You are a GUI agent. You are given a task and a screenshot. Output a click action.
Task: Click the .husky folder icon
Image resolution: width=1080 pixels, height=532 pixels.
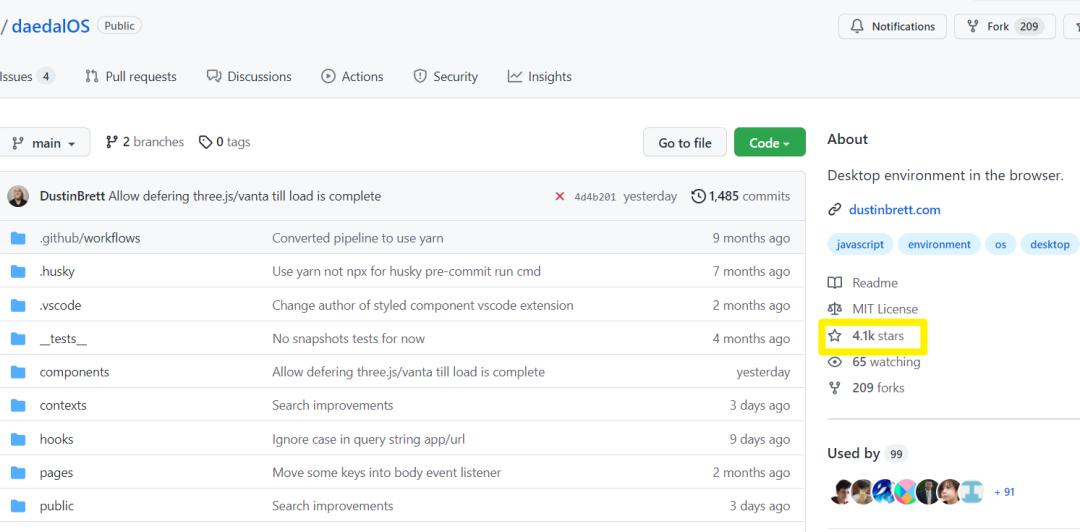click(x=18, y=272)
